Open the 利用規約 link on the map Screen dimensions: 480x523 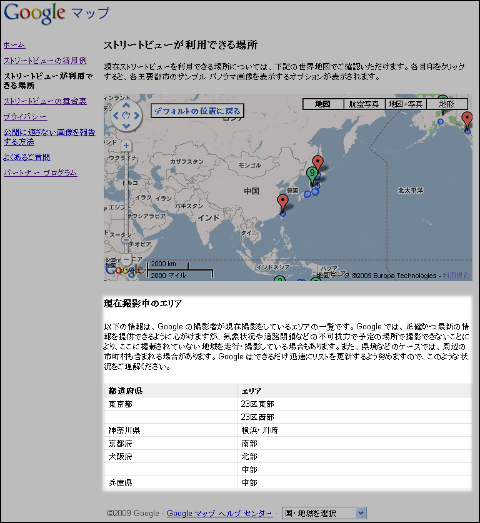456,275
